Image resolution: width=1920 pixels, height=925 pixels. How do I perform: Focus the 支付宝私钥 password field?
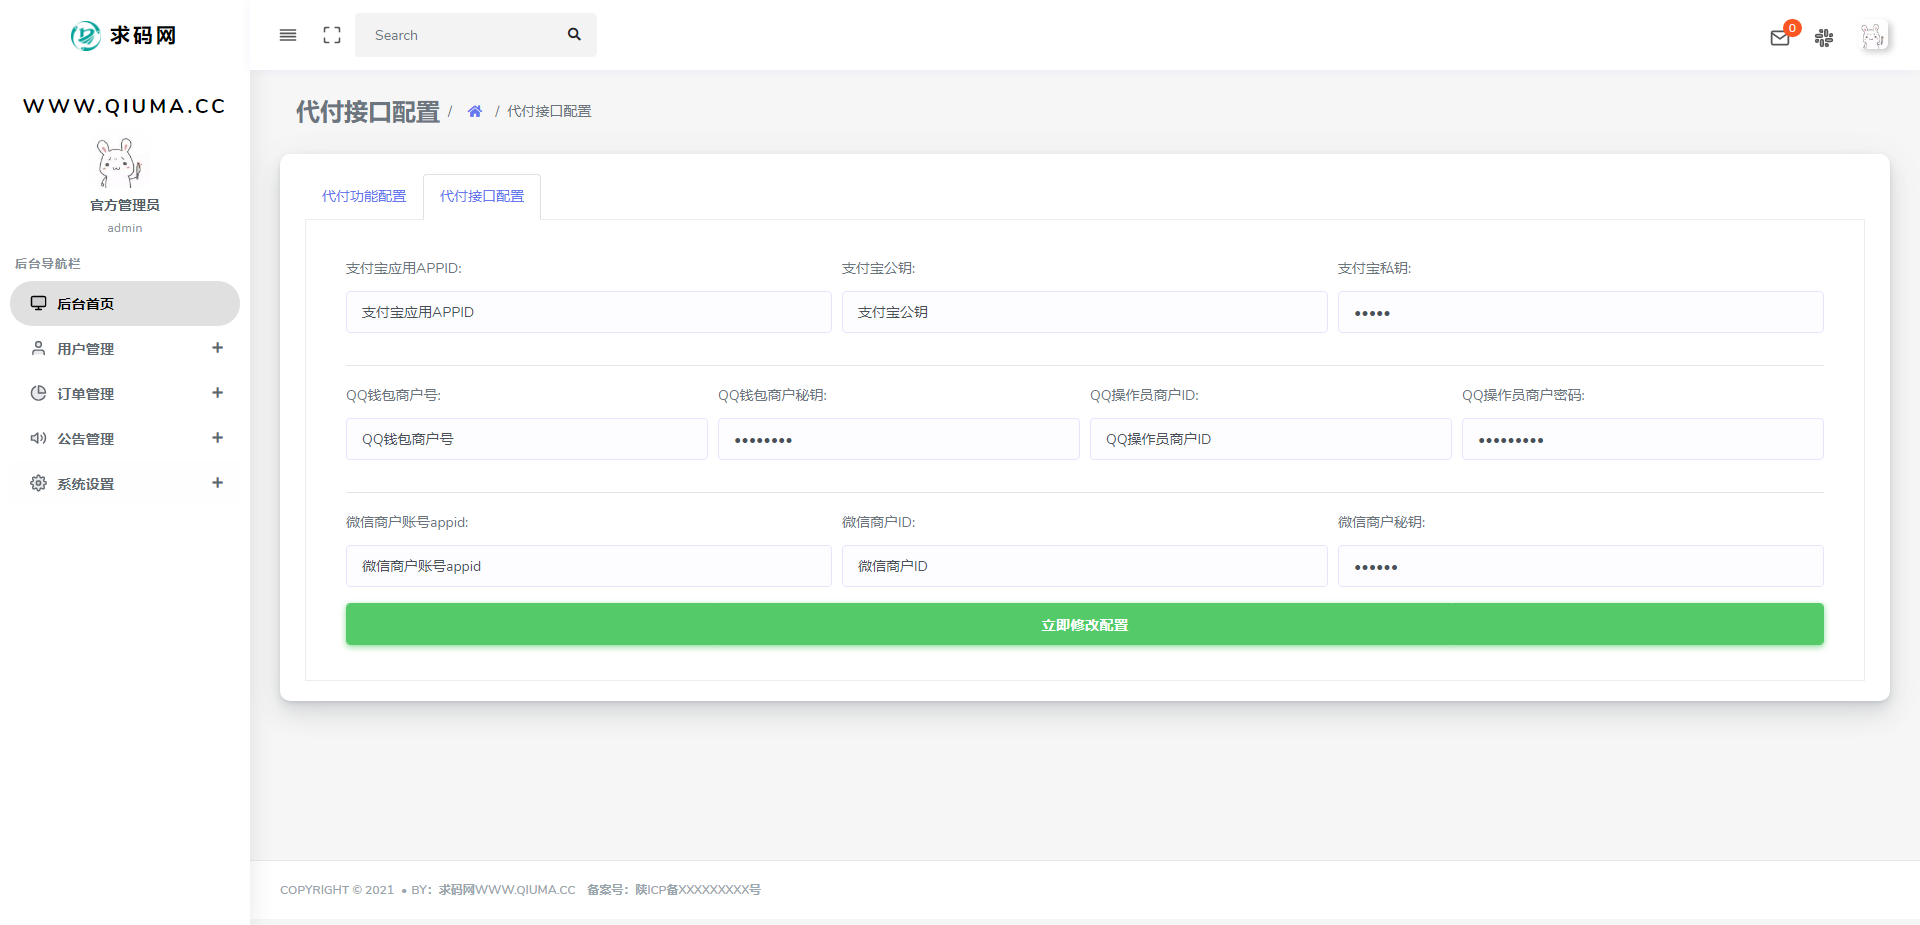(1581, 312)
